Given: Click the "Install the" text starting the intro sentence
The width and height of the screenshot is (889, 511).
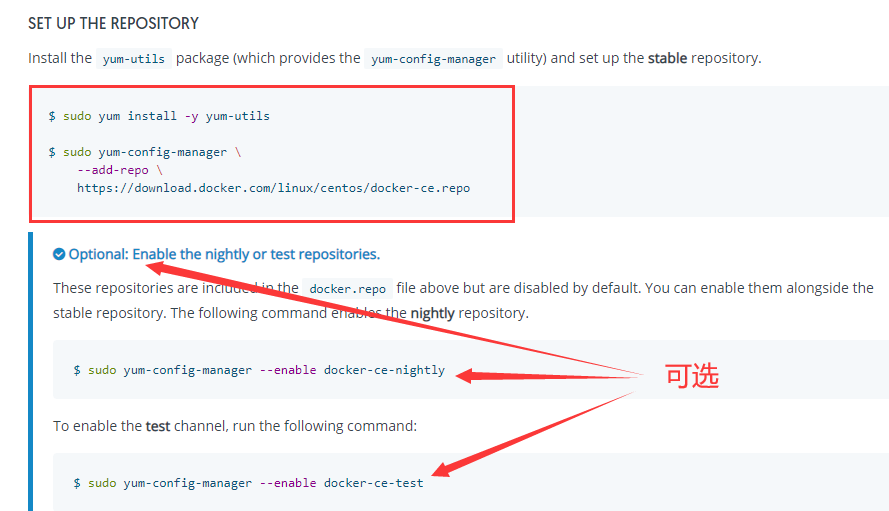Looking at the screenshot, I should pyautogui.click(x=60, y=58).
